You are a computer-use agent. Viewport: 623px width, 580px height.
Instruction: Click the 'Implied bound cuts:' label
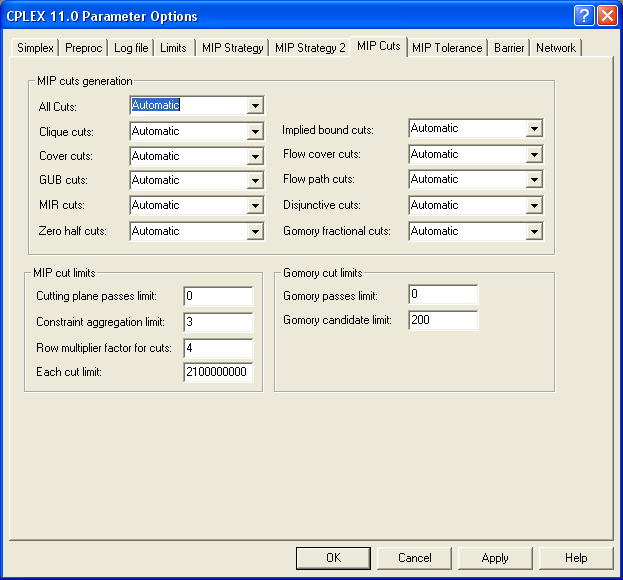click(328, 130)
